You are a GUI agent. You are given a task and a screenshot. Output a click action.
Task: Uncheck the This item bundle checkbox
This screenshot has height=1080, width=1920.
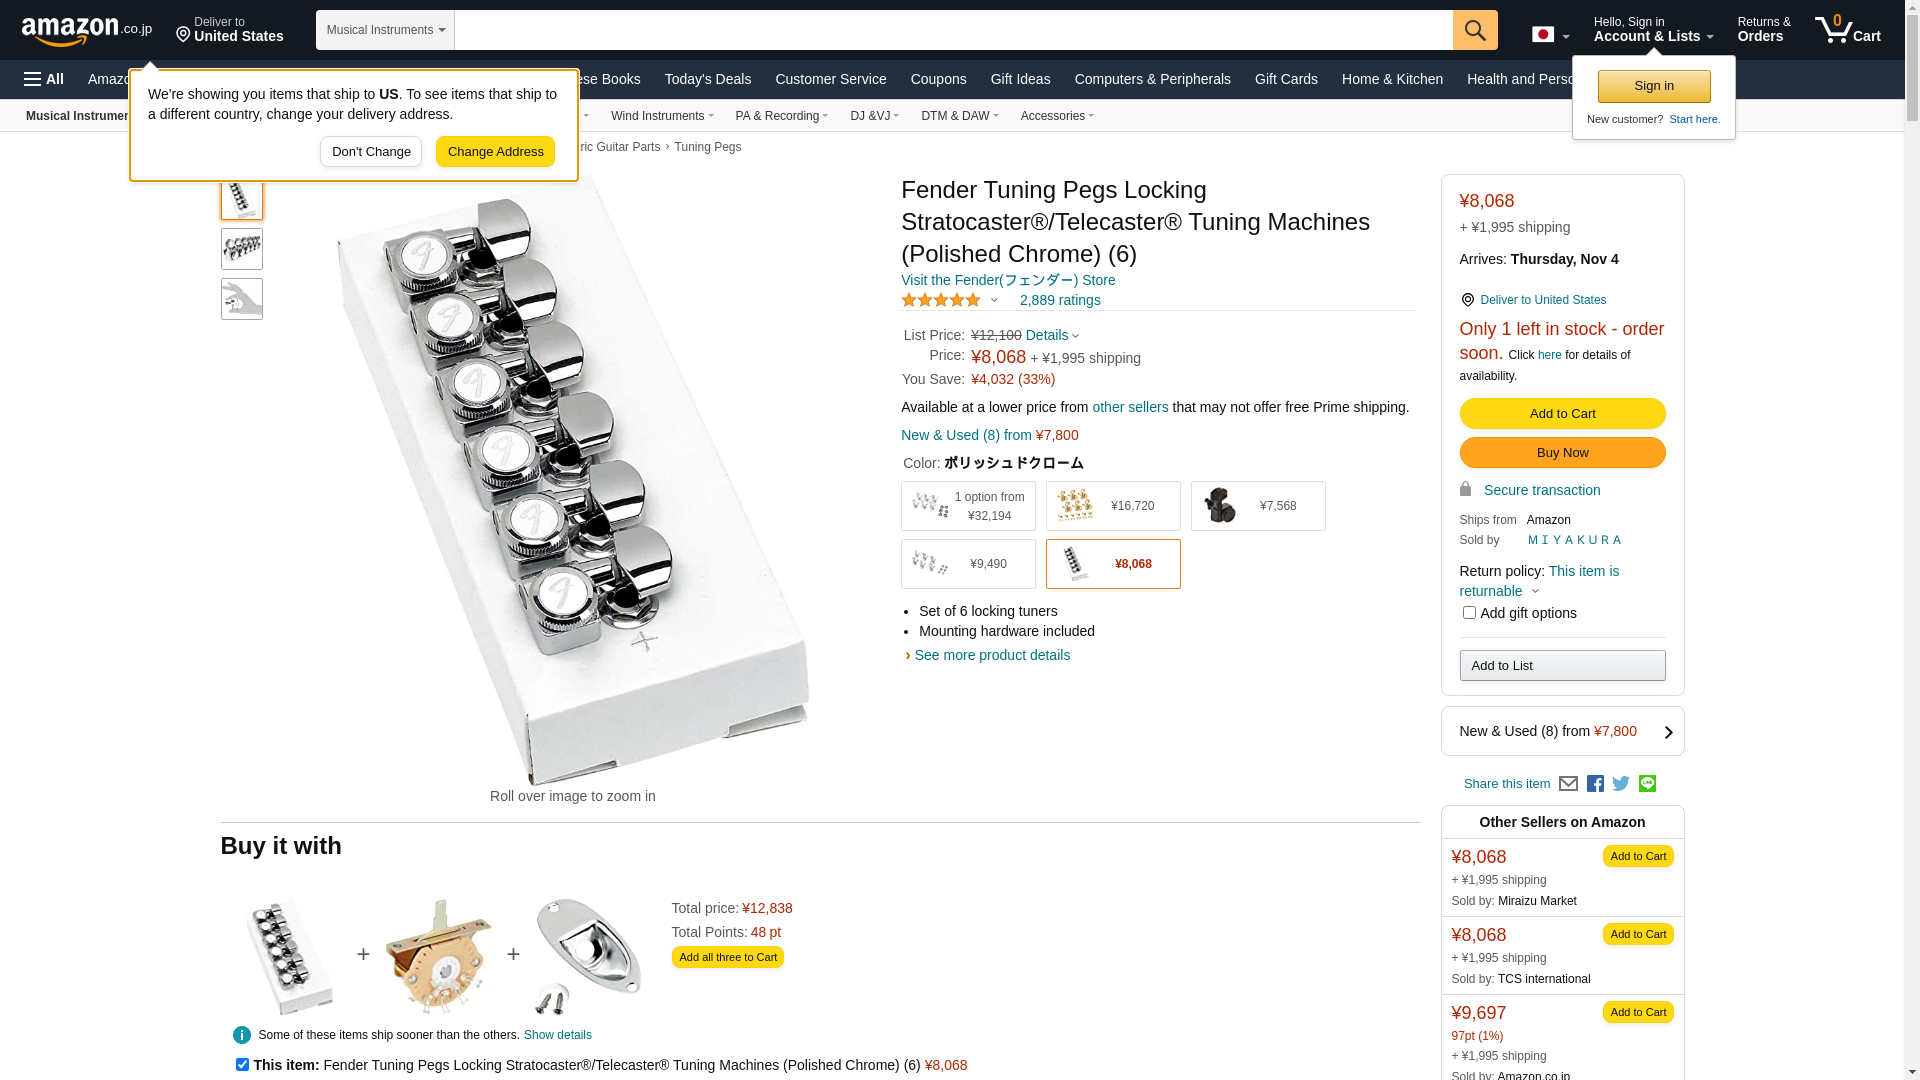coord(242,1065)
